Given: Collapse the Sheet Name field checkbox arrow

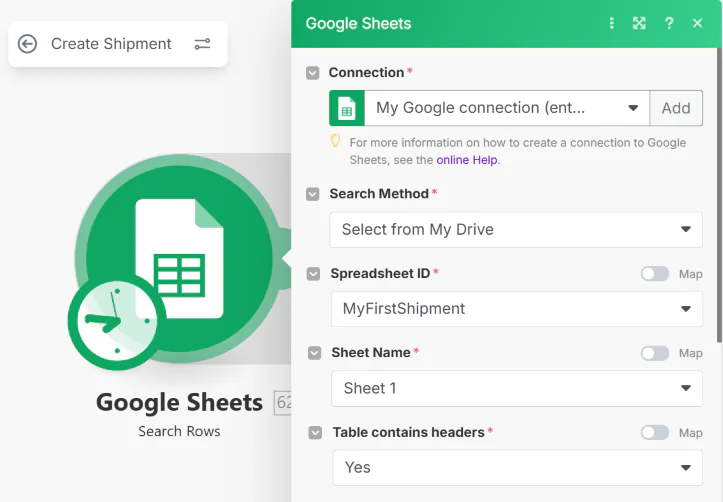Looking at the screenshot, I should (314, 353).
